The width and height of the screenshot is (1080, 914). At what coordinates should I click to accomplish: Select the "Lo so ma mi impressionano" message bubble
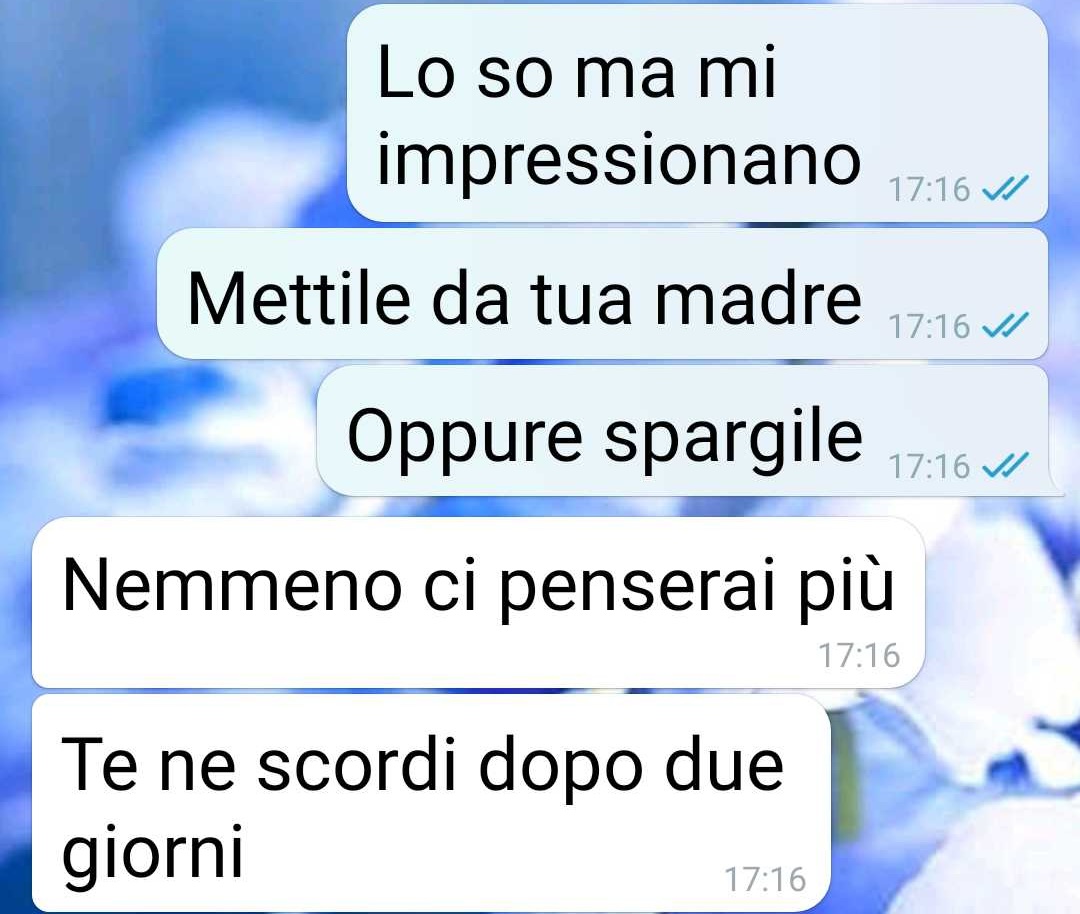[x=697, y=113]
